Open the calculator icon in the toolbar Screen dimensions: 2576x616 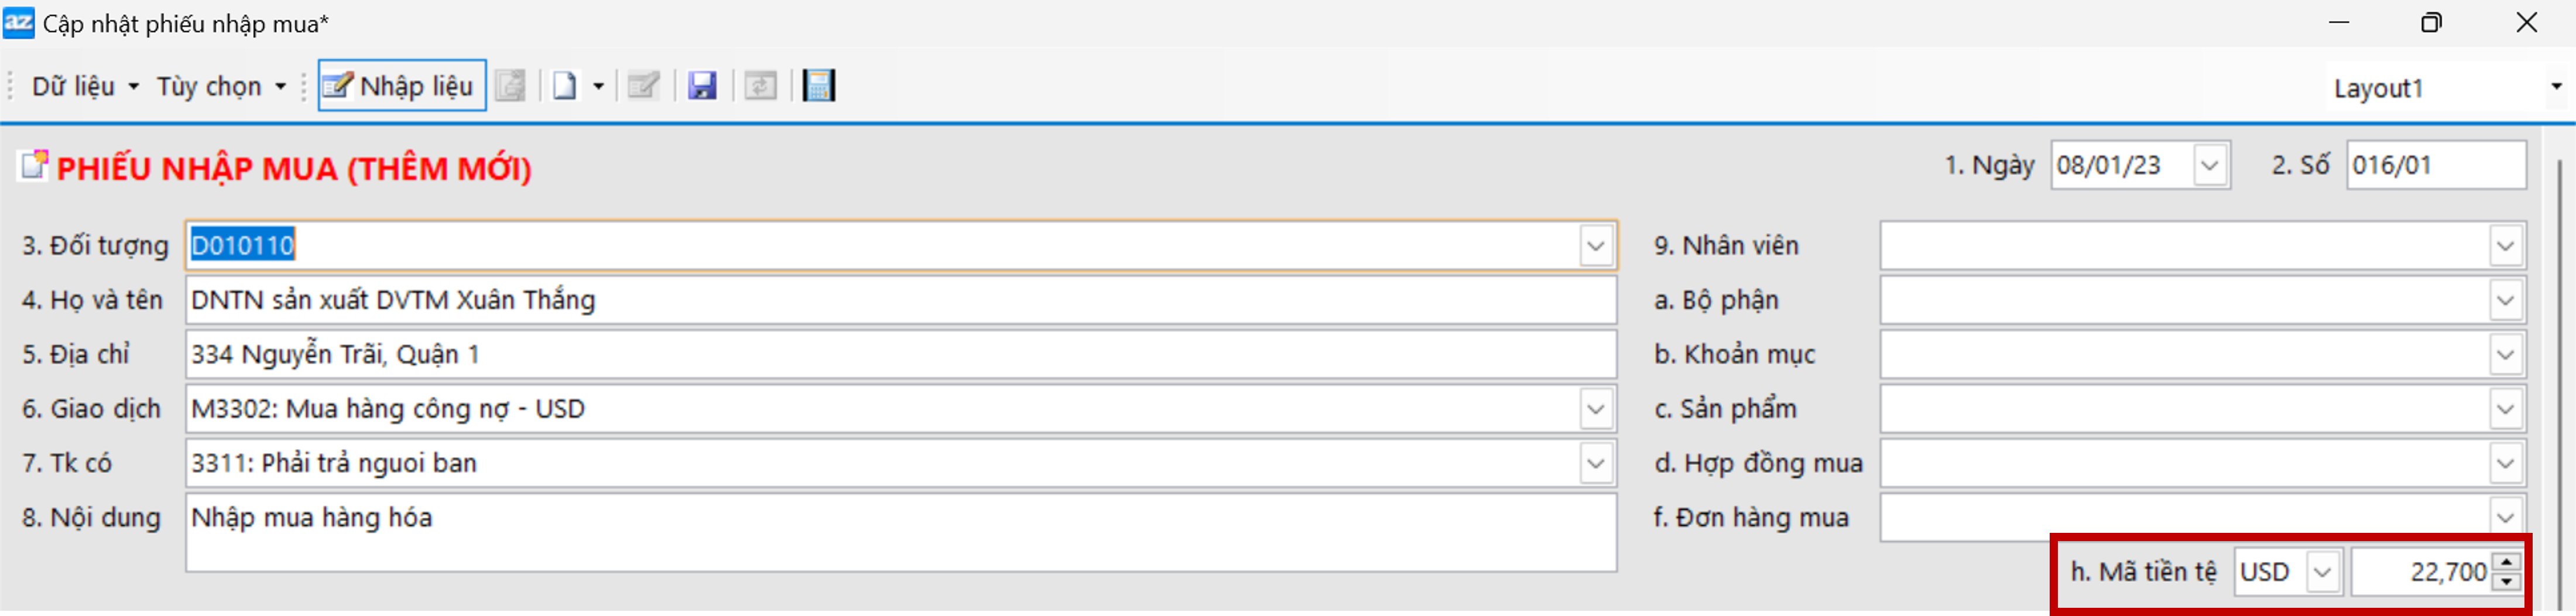tap(819, 86)
